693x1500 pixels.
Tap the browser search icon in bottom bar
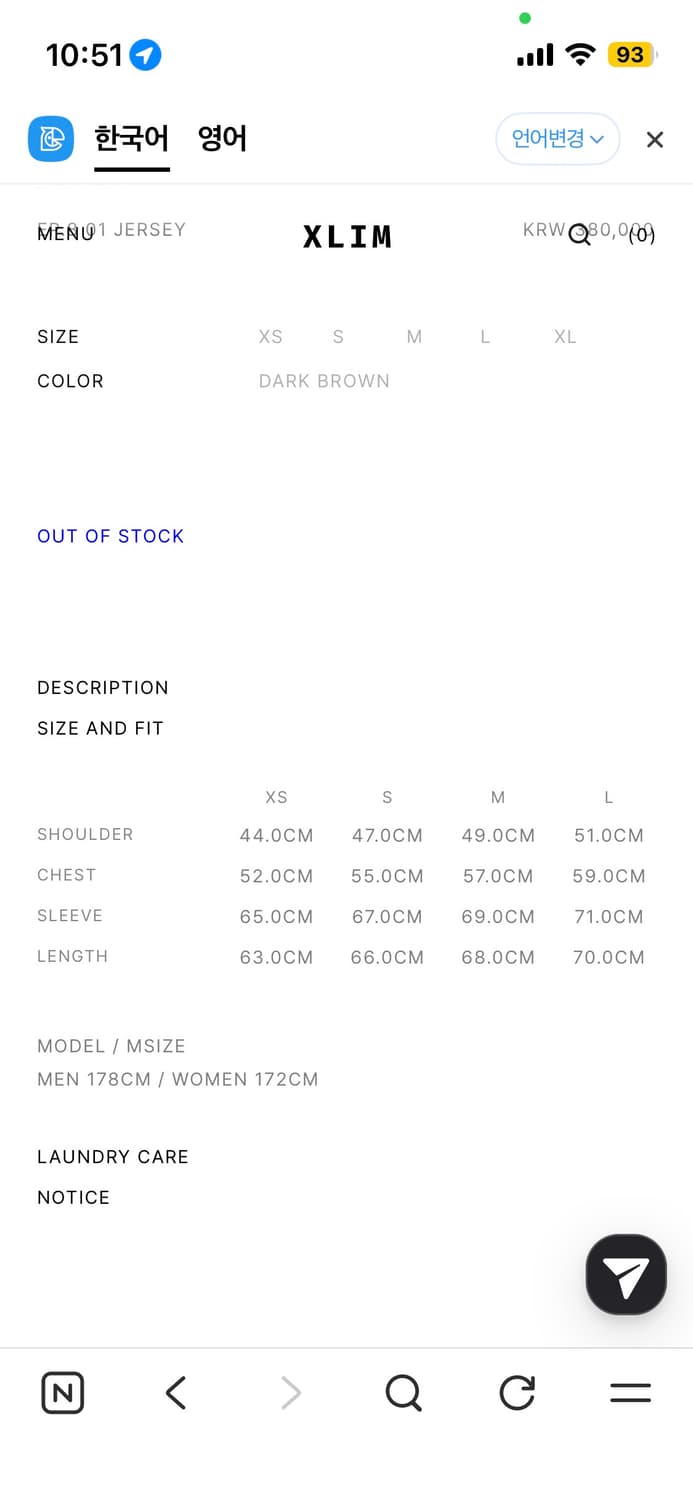[x=403, y=1393]
